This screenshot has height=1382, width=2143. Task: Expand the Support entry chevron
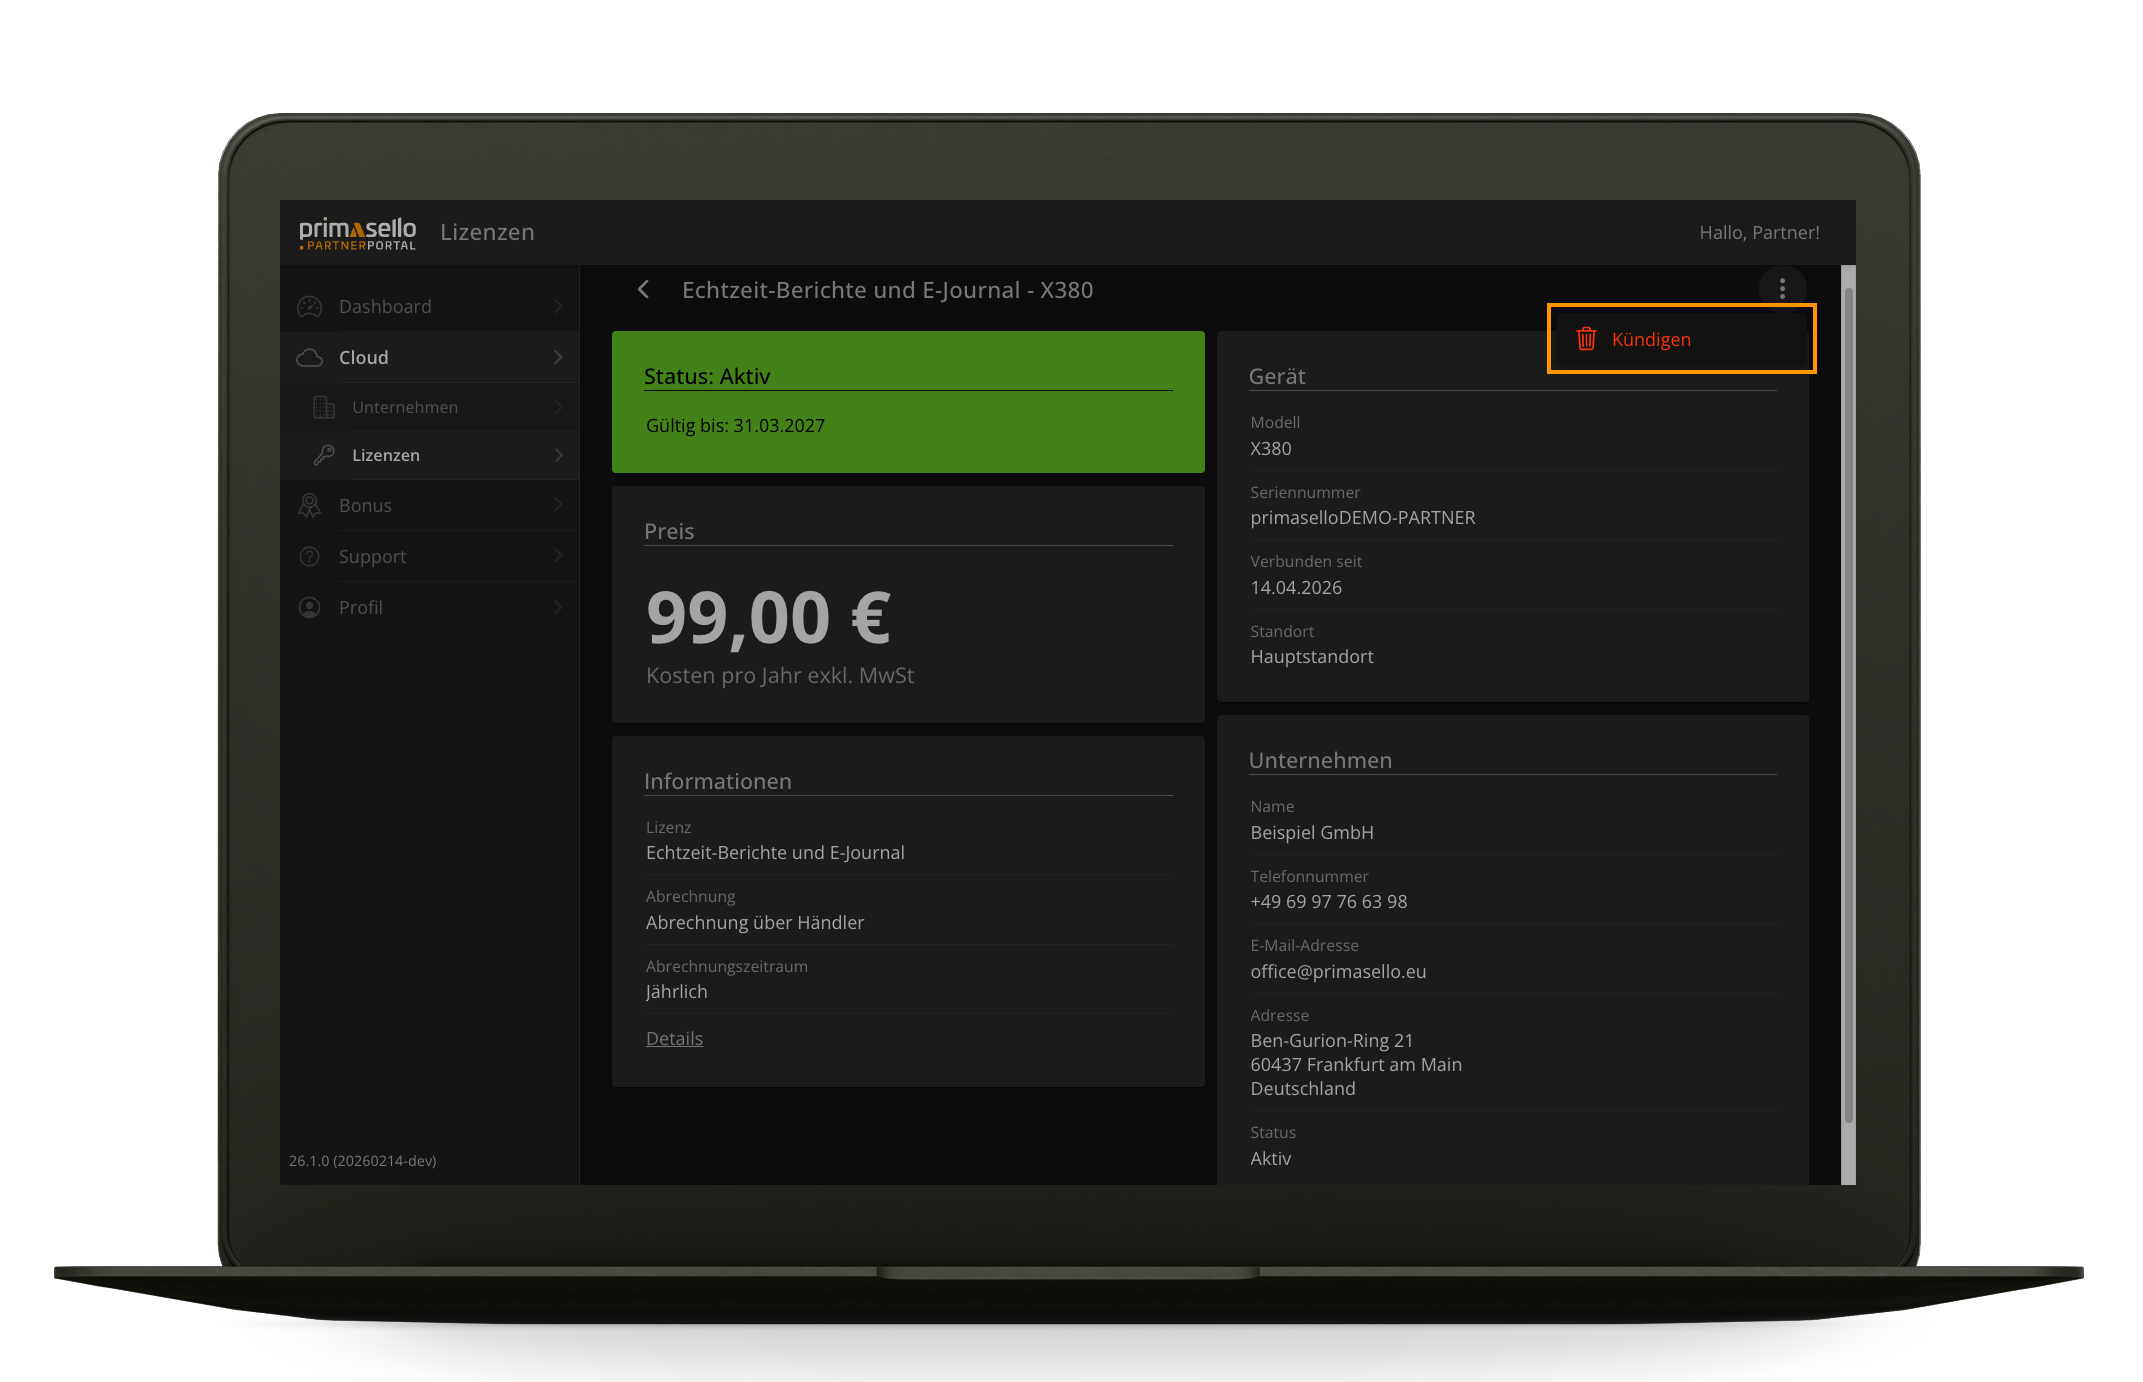pyautogui.click(x=559, y=556)
